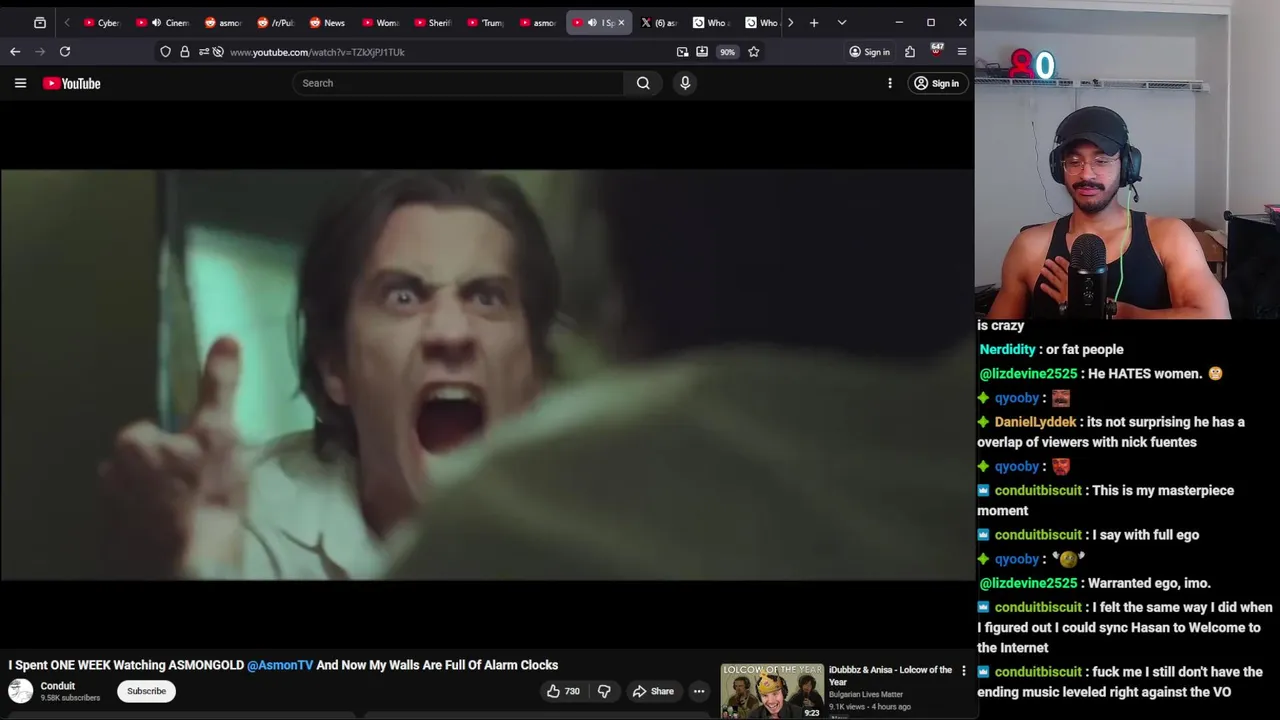The height and width of the screenshot is (720, 1280).
Task: Open a new browser tab
Action: [x=814, y=22]
